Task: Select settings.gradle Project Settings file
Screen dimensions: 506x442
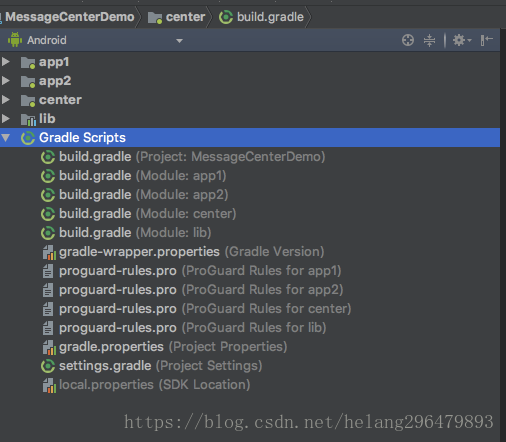Action: click(152, 366)
